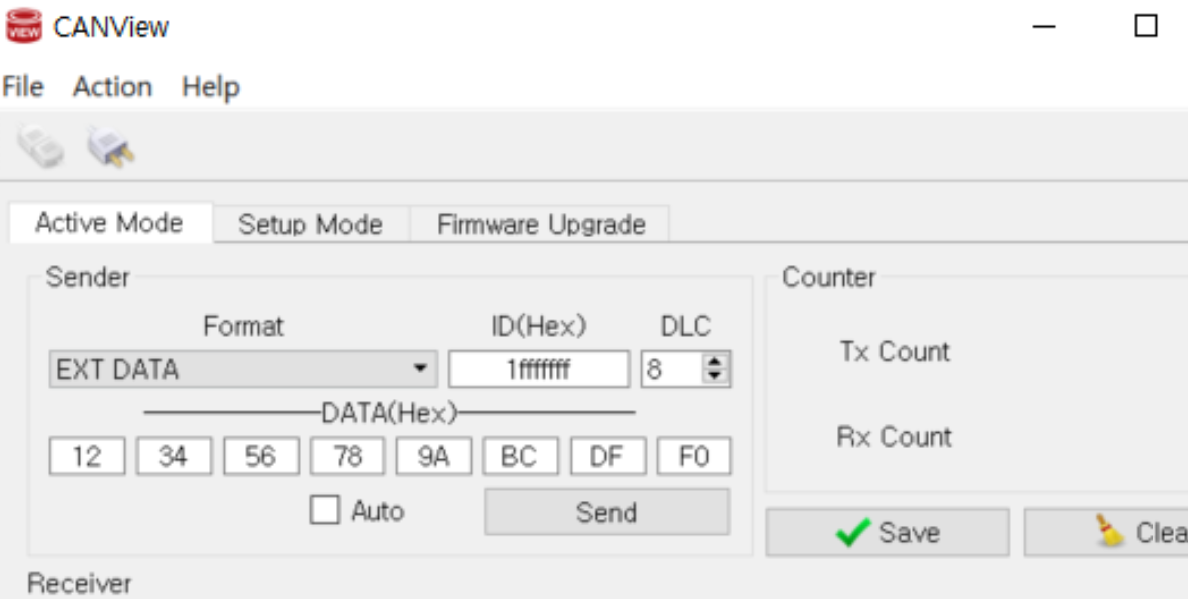The height and width of the screenshot is (599, 1188).
Task: Click the Rx Count label
Action: click(894, 437)
